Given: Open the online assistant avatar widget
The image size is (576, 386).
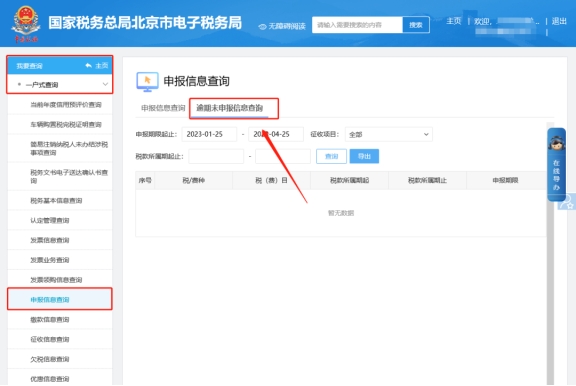Looking at the screenshot, I should [556, 164].
